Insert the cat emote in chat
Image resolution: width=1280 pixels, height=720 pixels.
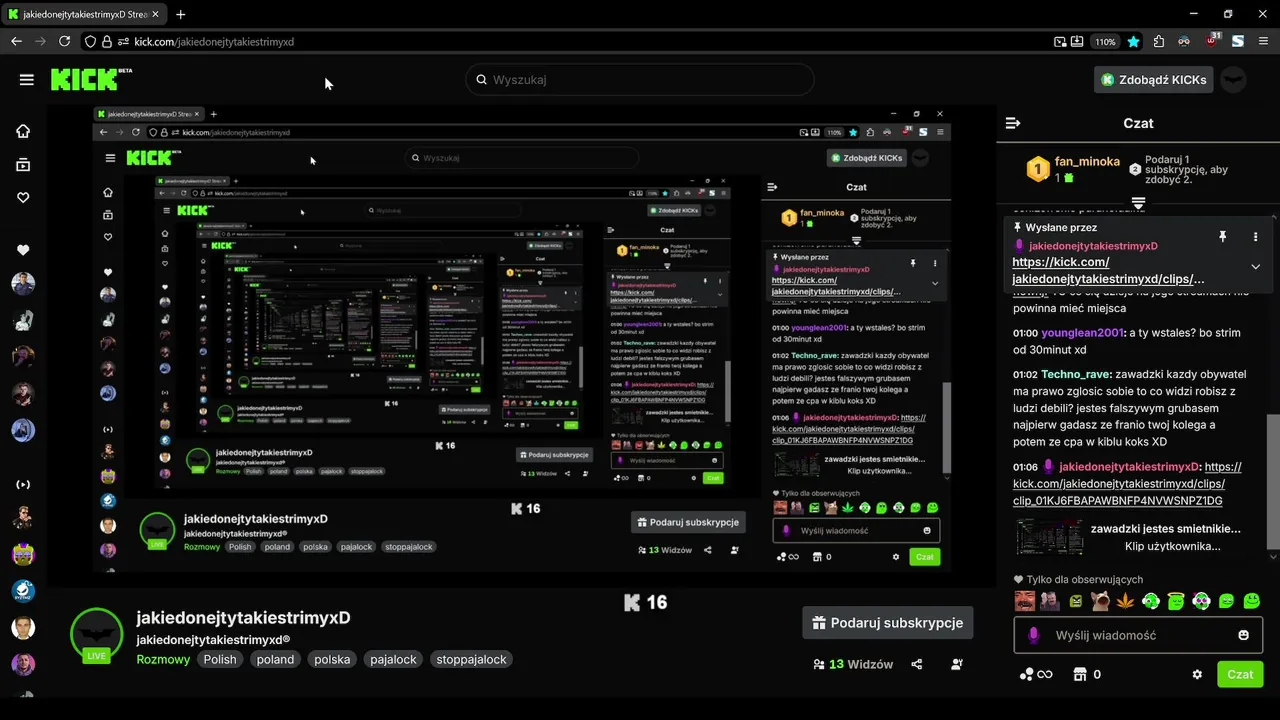[x=1100, y=601]
